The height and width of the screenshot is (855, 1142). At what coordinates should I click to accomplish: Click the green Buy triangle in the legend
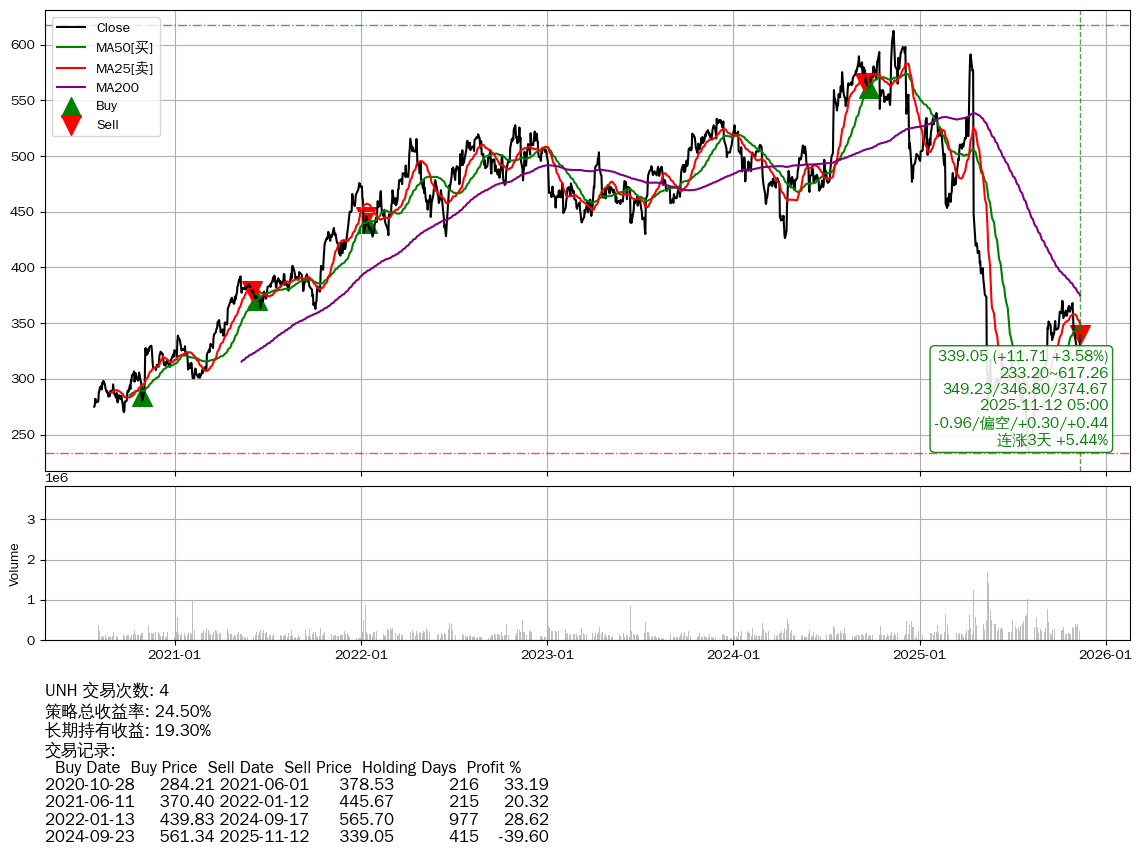pyautogui.click(x=71, y=106)
